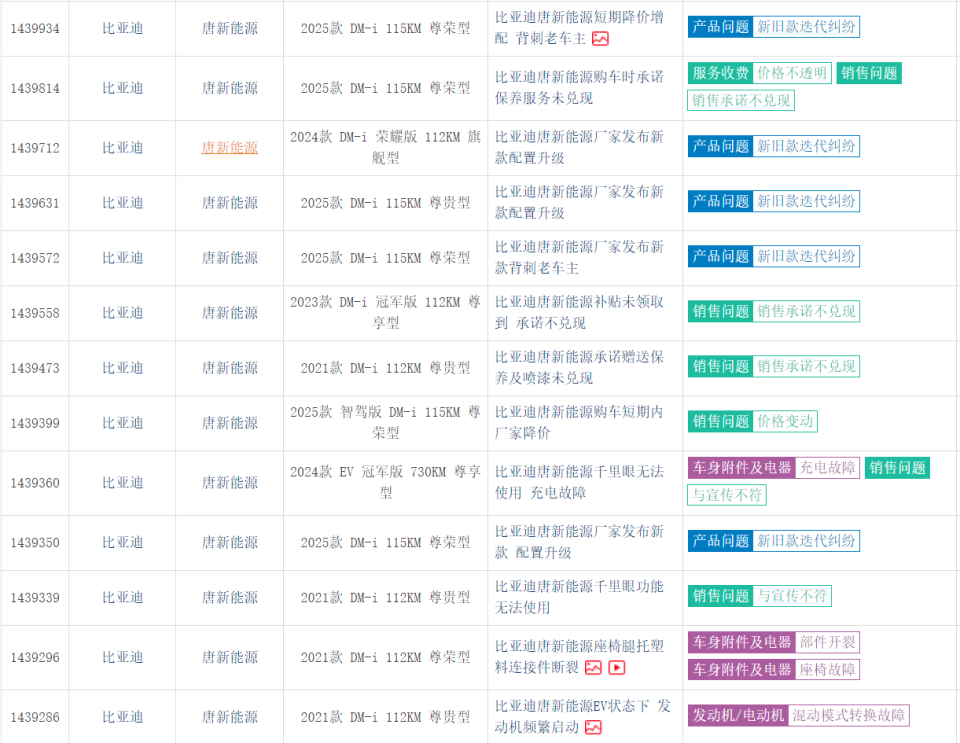Click model '2024款 EV 冠军版 730KM 尊享型'

[x=385, y=483]
